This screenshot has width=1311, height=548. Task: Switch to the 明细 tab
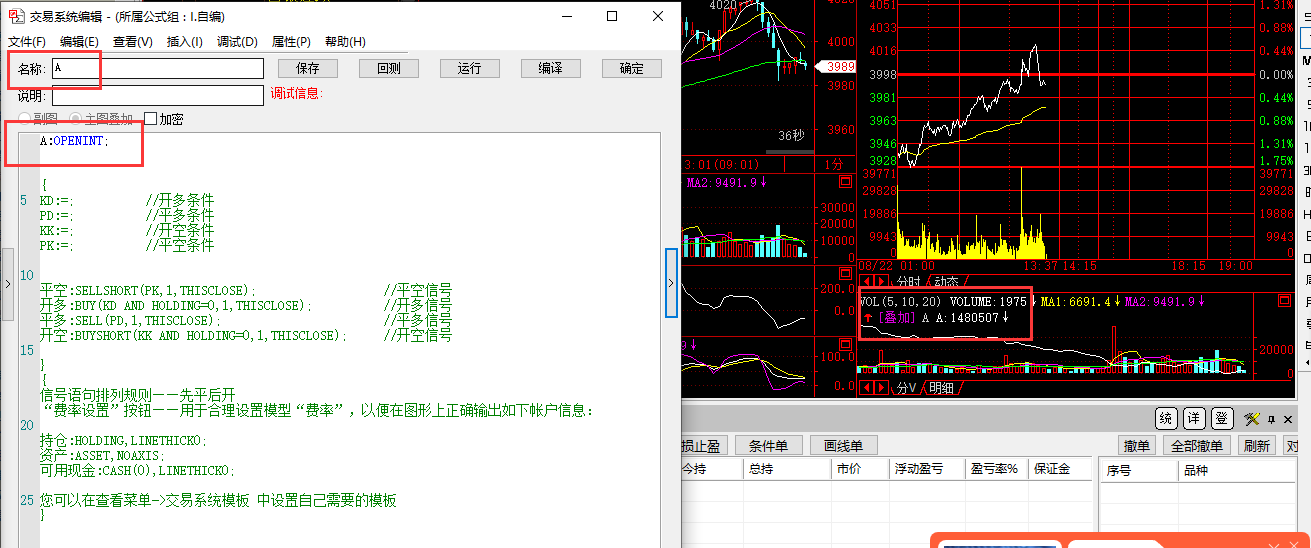point(940,388)
